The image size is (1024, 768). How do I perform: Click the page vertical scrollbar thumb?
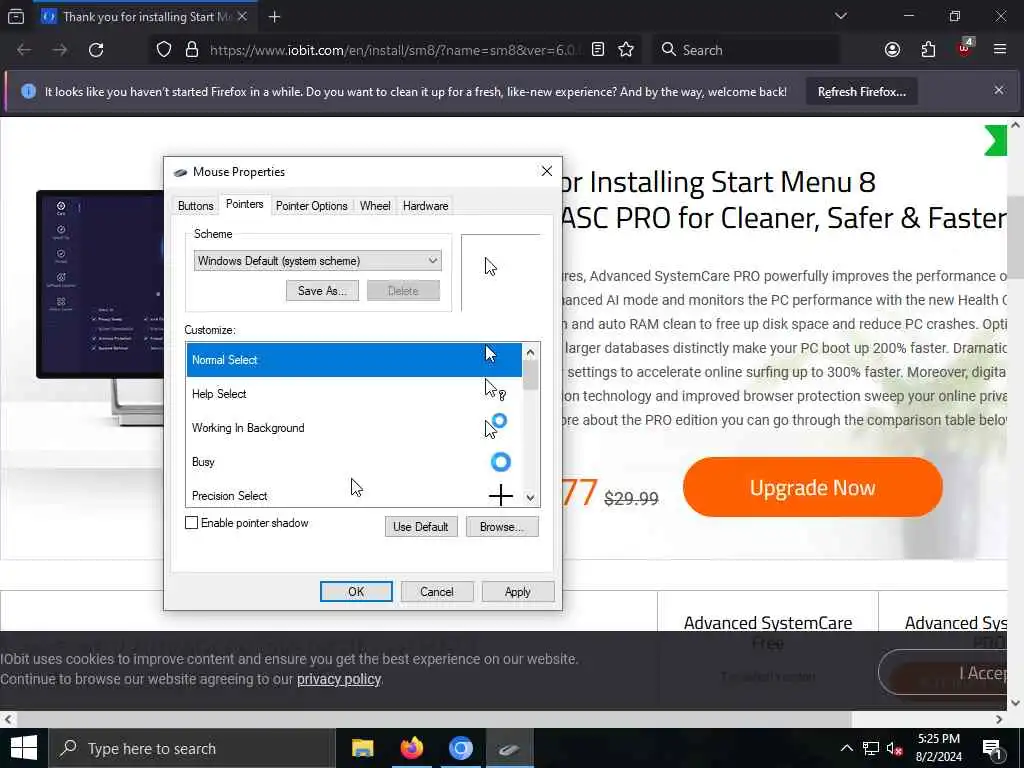pyautogui.click(x=1016, y=236)
